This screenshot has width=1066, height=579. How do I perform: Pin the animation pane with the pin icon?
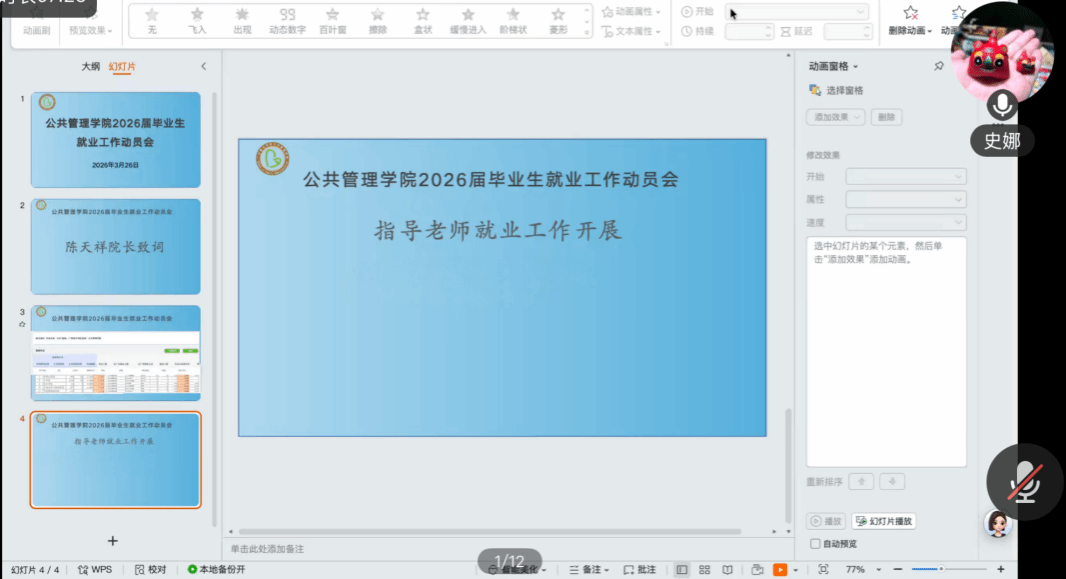tap(938, 66)
